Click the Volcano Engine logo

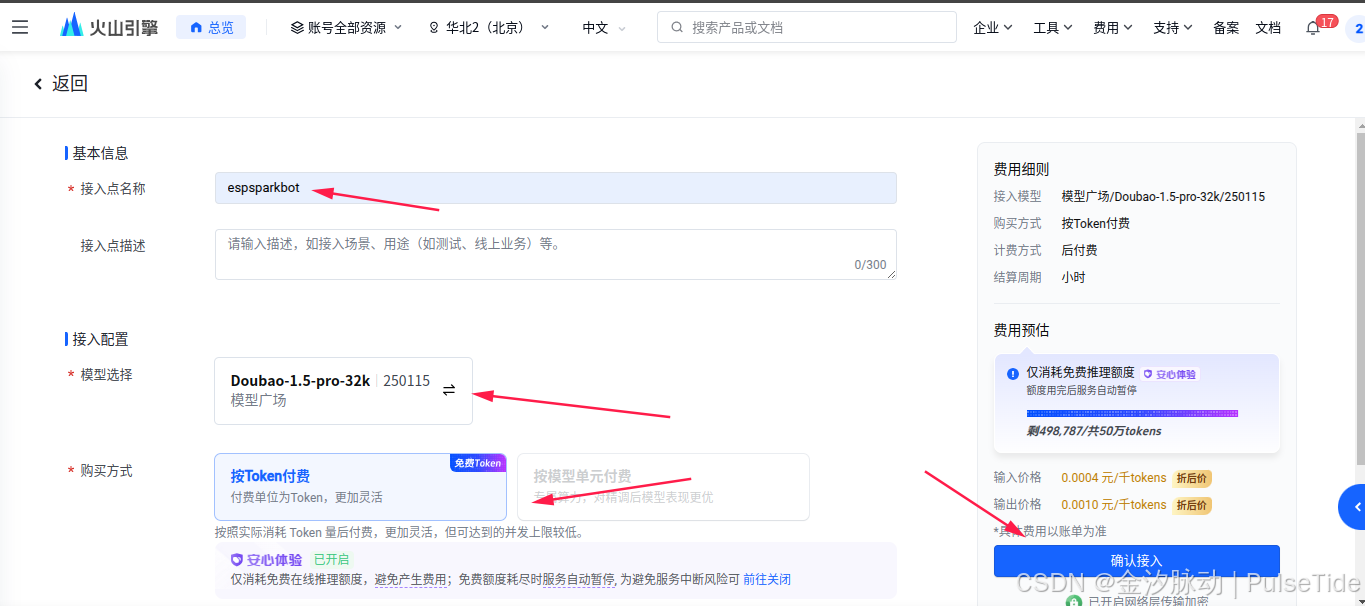pyautogui.click(x=109, y=28)
